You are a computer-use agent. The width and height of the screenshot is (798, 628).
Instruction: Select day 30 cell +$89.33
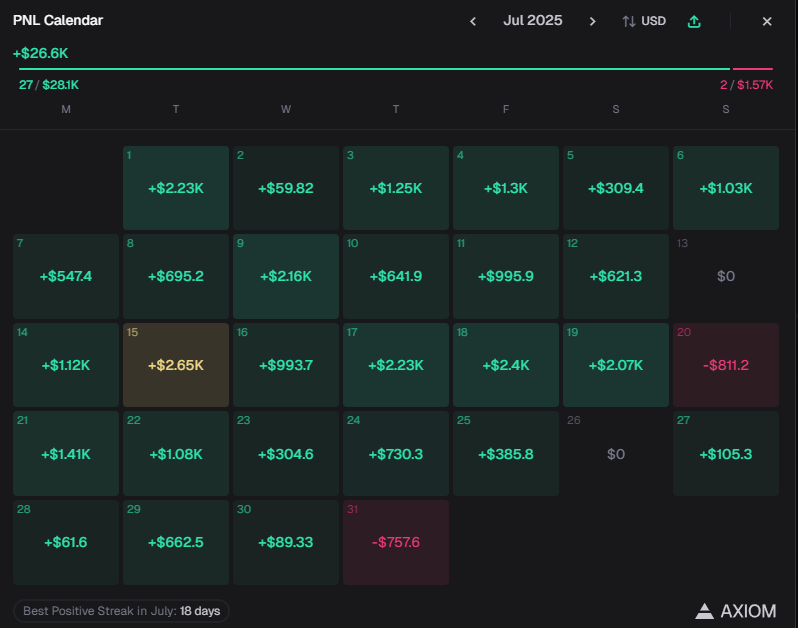coord(286,542)
